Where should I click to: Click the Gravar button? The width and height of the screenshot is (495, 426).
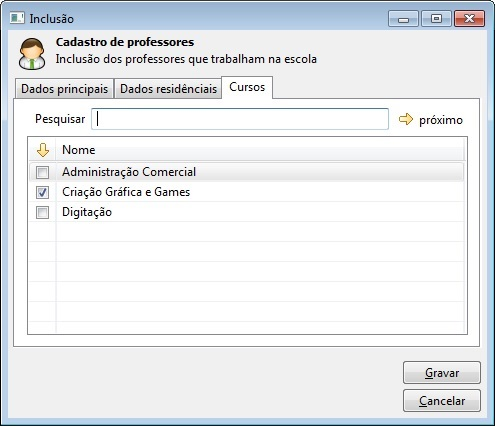pos(442,373)
